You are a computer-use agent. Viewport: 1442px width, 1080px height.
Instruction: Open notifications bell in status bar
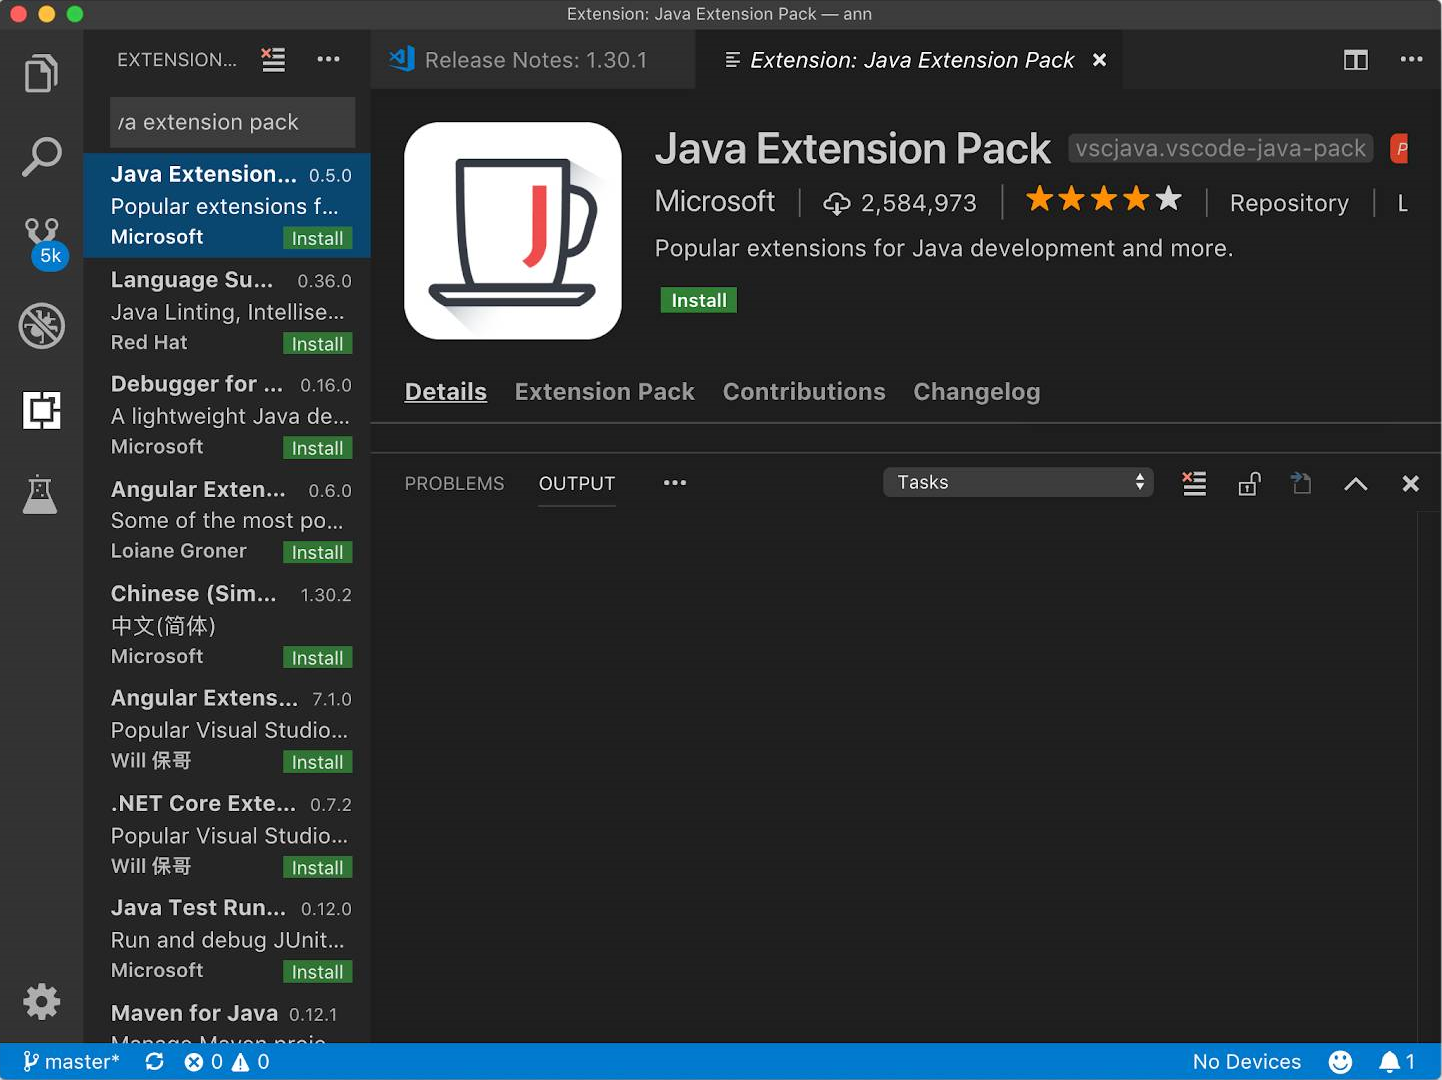[x=1397, y=1061]
